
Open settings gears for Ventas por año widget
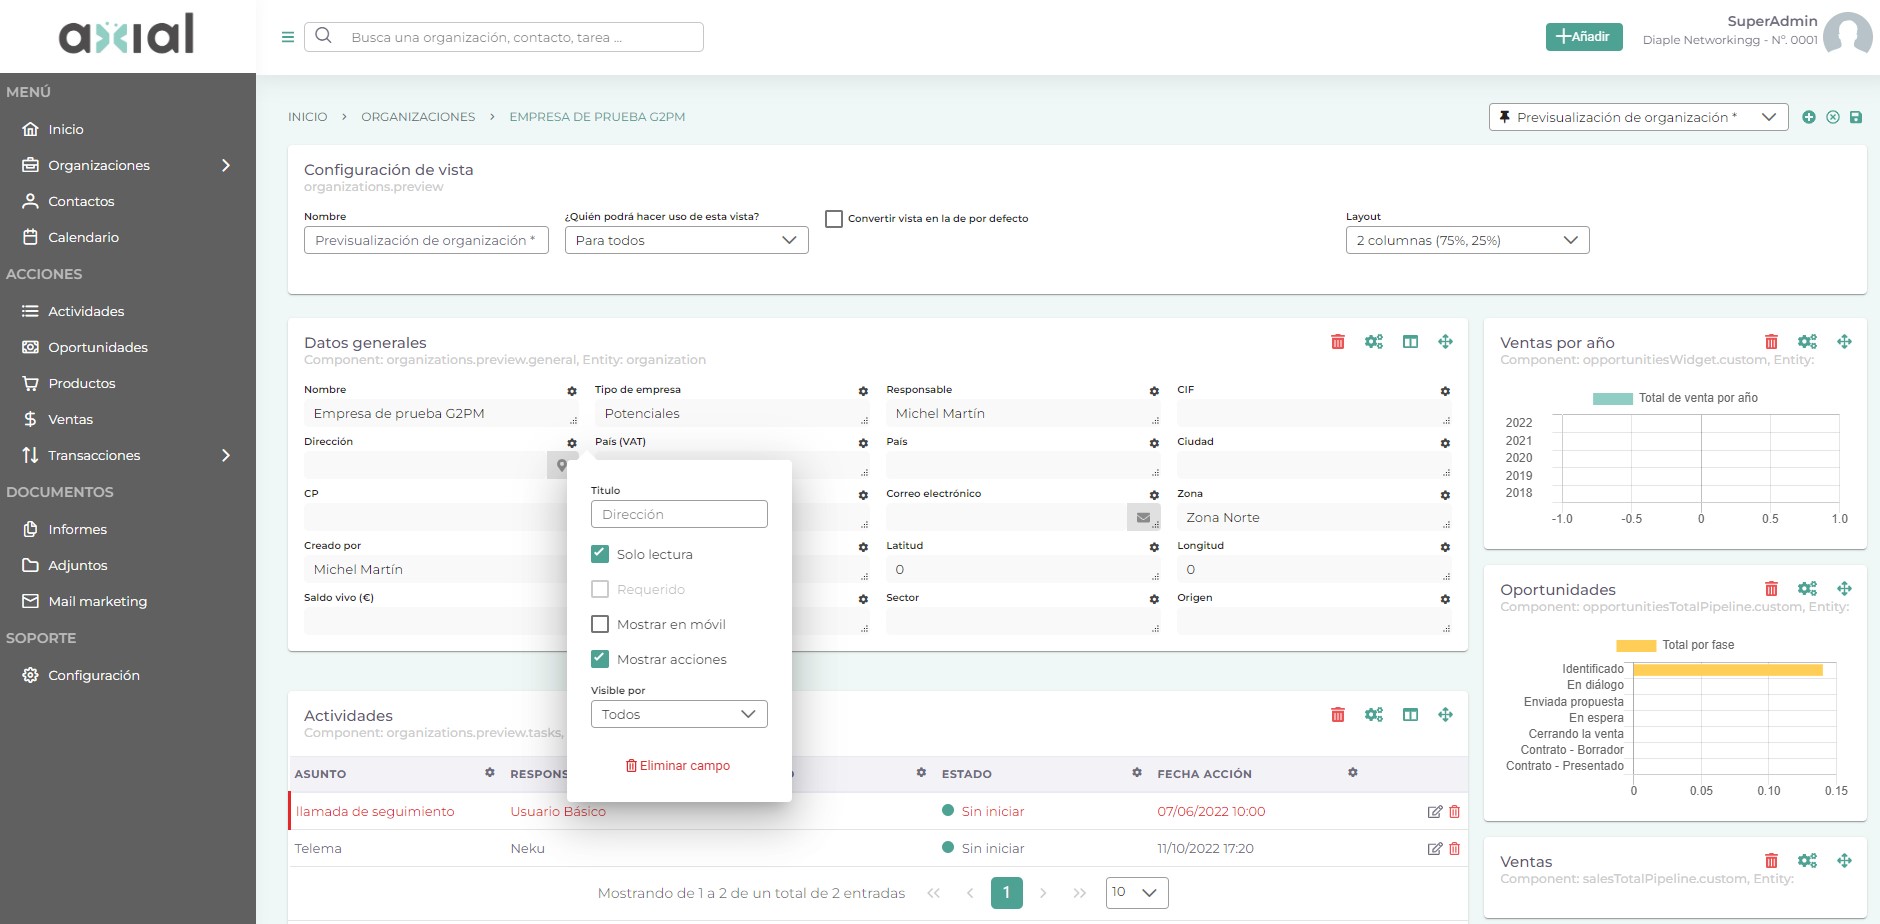(1808, 341)
